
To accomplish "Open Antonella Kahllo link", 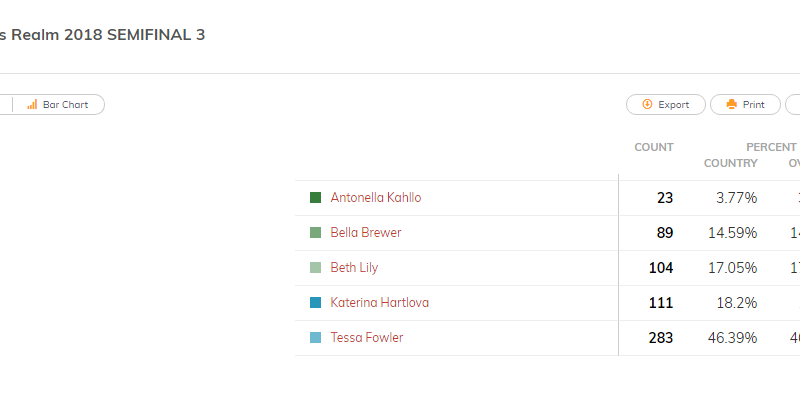I will click(376, 197).
